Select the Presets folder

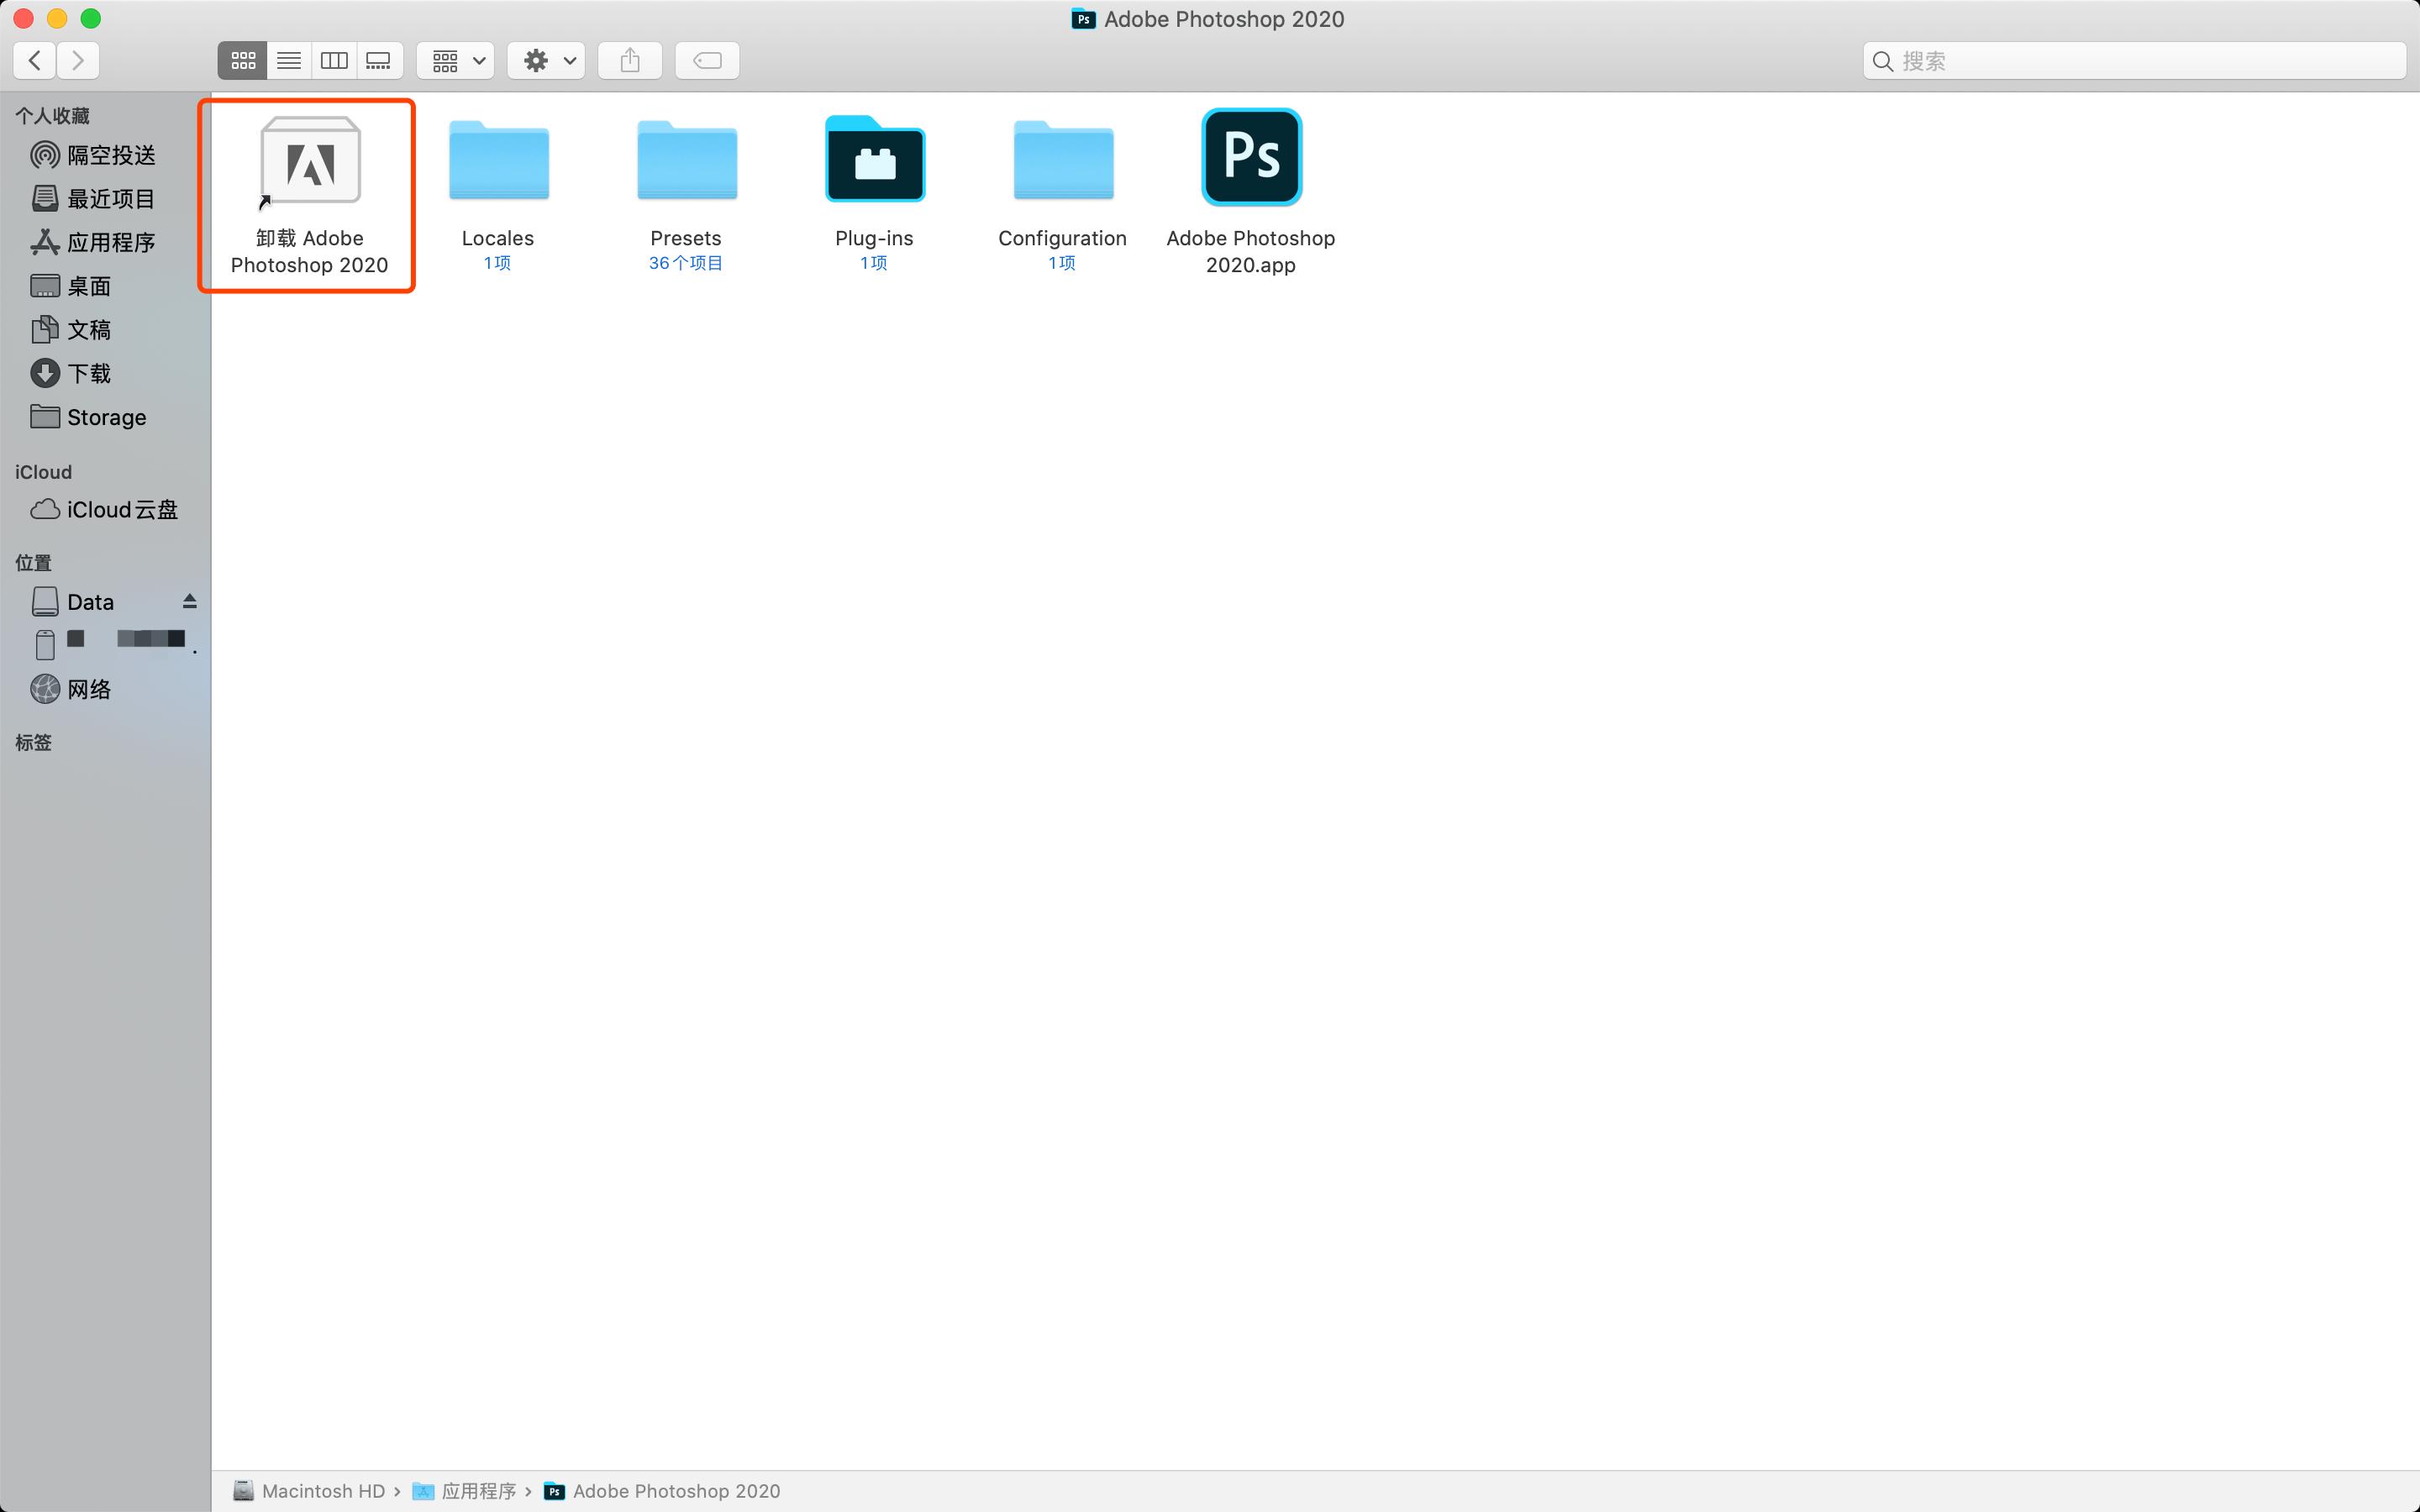(686, 160)
